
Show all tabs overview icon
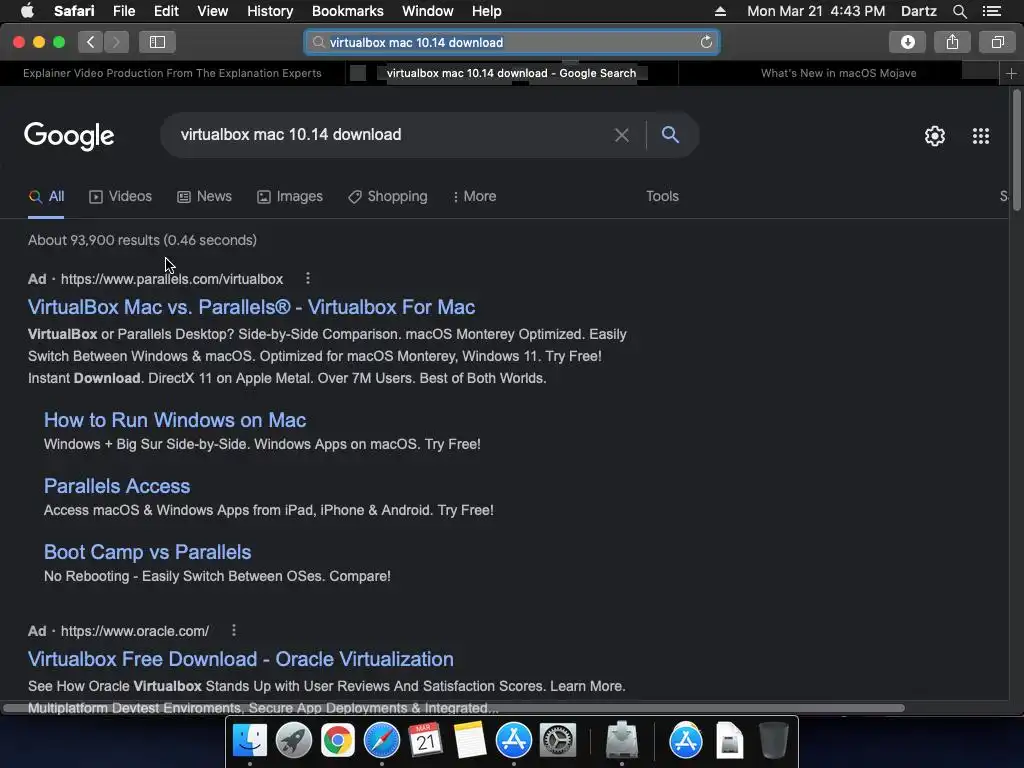[x=997, y=42]
